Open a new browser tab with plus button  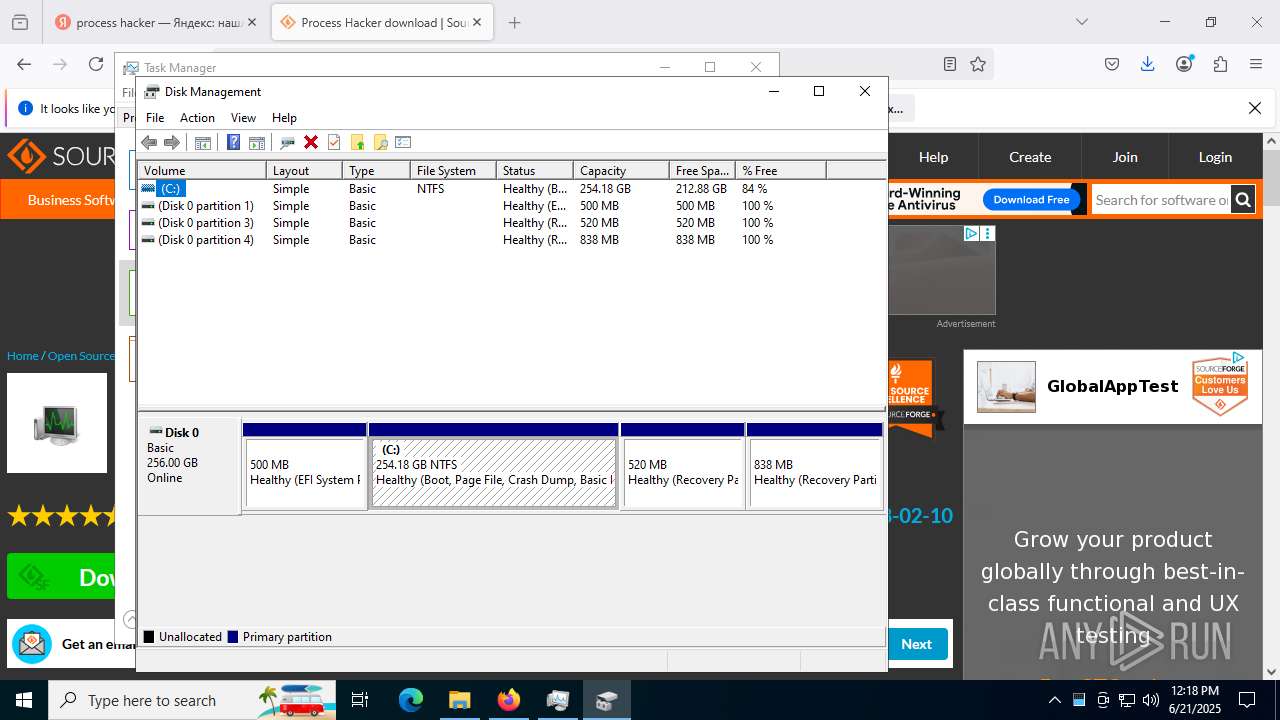(515, 22)
